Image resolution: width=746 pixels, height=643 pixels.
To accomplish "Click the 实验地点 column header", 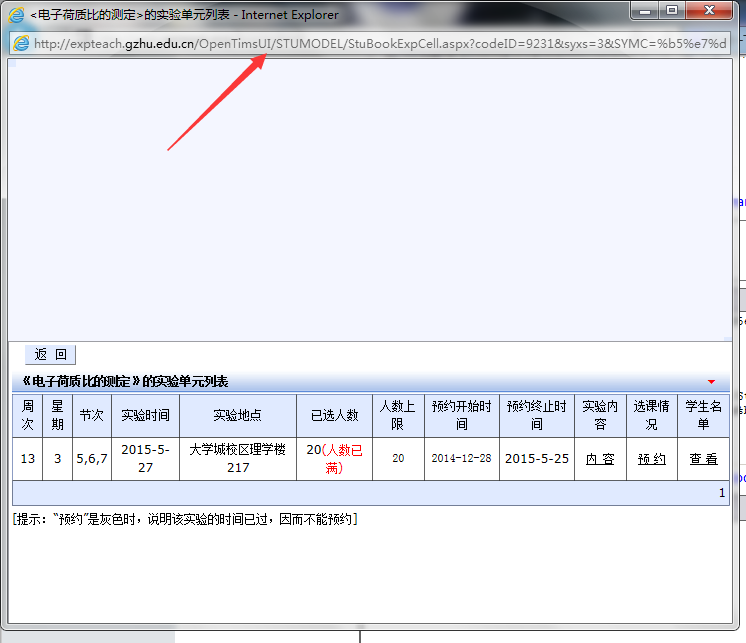I will (x=238, y=415).
